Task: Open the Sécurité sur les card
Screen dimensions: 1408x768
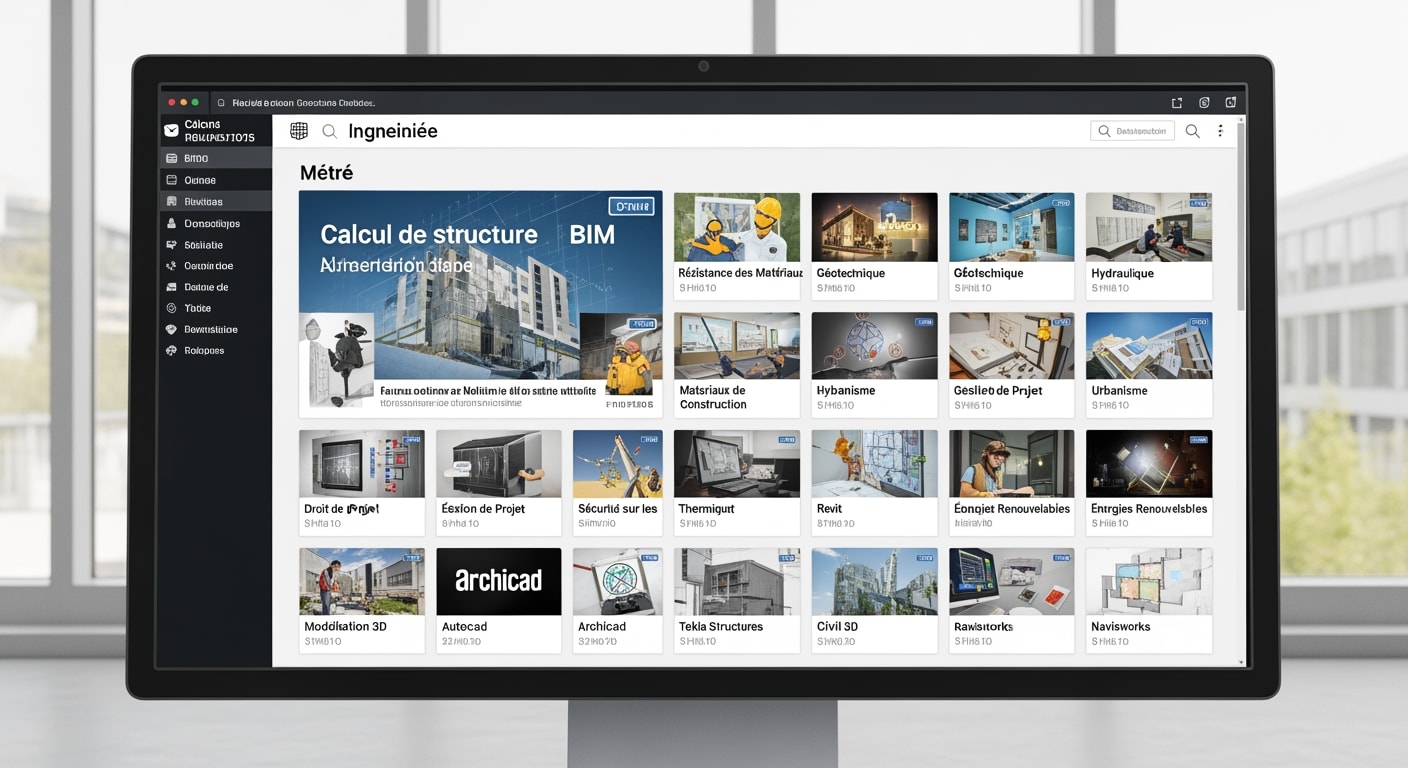Action: [617, 483]
